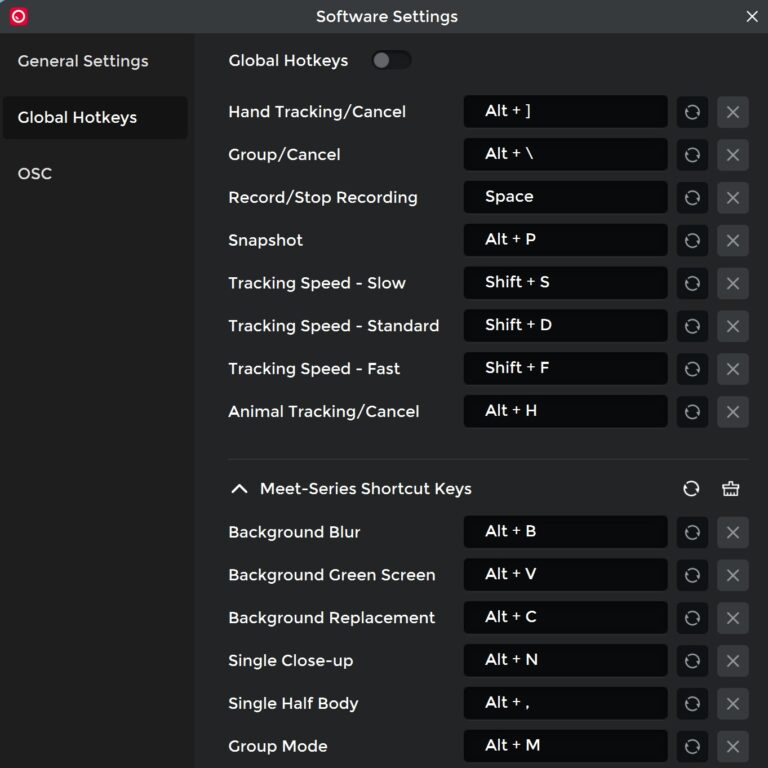Screen dimensions: 768x768
Task: Clear the Tracking Speed - Fast hotkey
Action: pos(732,369)
